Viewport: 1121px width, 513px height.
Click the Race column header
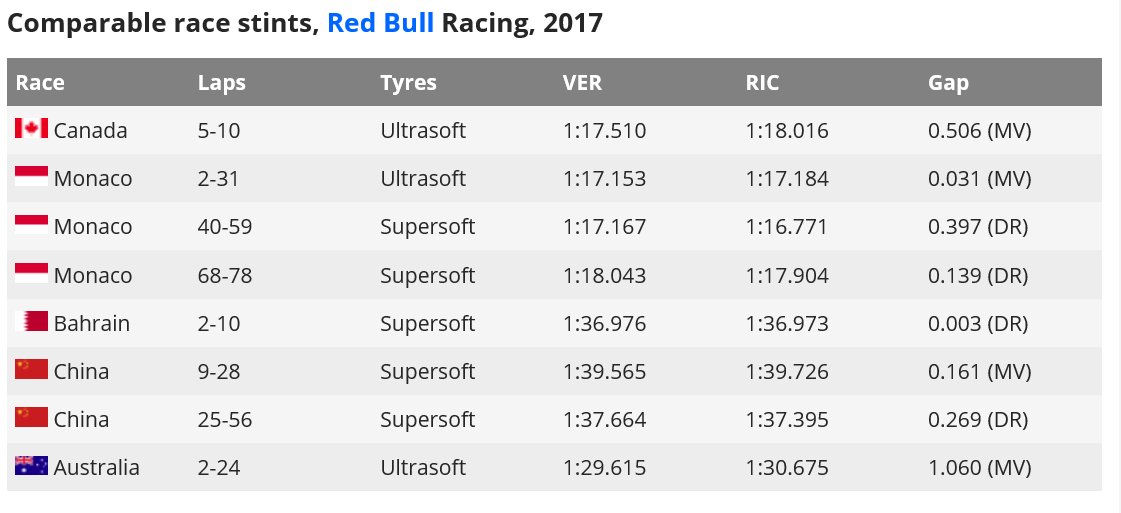(x=40, y=82)
